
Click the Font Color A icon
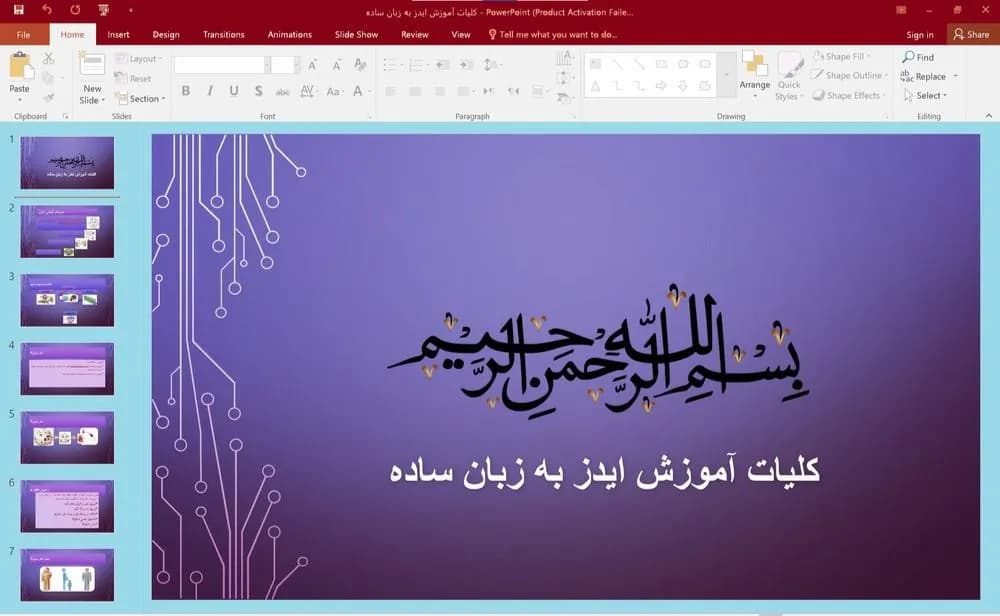click(358, 91)
